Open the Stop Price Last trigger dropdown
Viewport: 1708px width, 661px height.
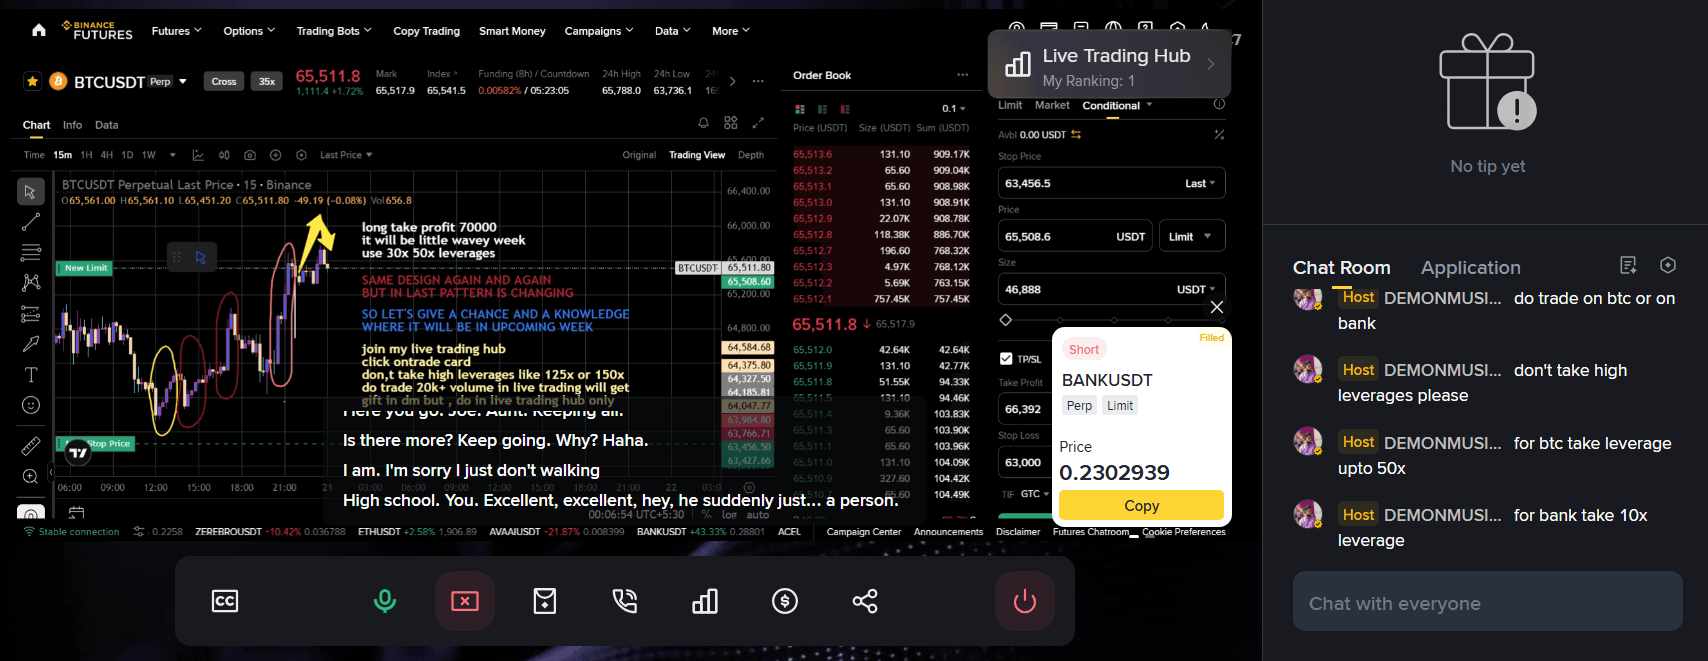(x=1200, y=183)
